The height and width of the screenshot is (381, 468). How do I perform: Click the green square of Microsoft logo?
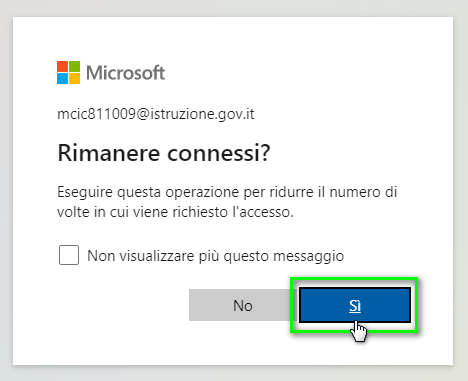(x=75, y=66)
